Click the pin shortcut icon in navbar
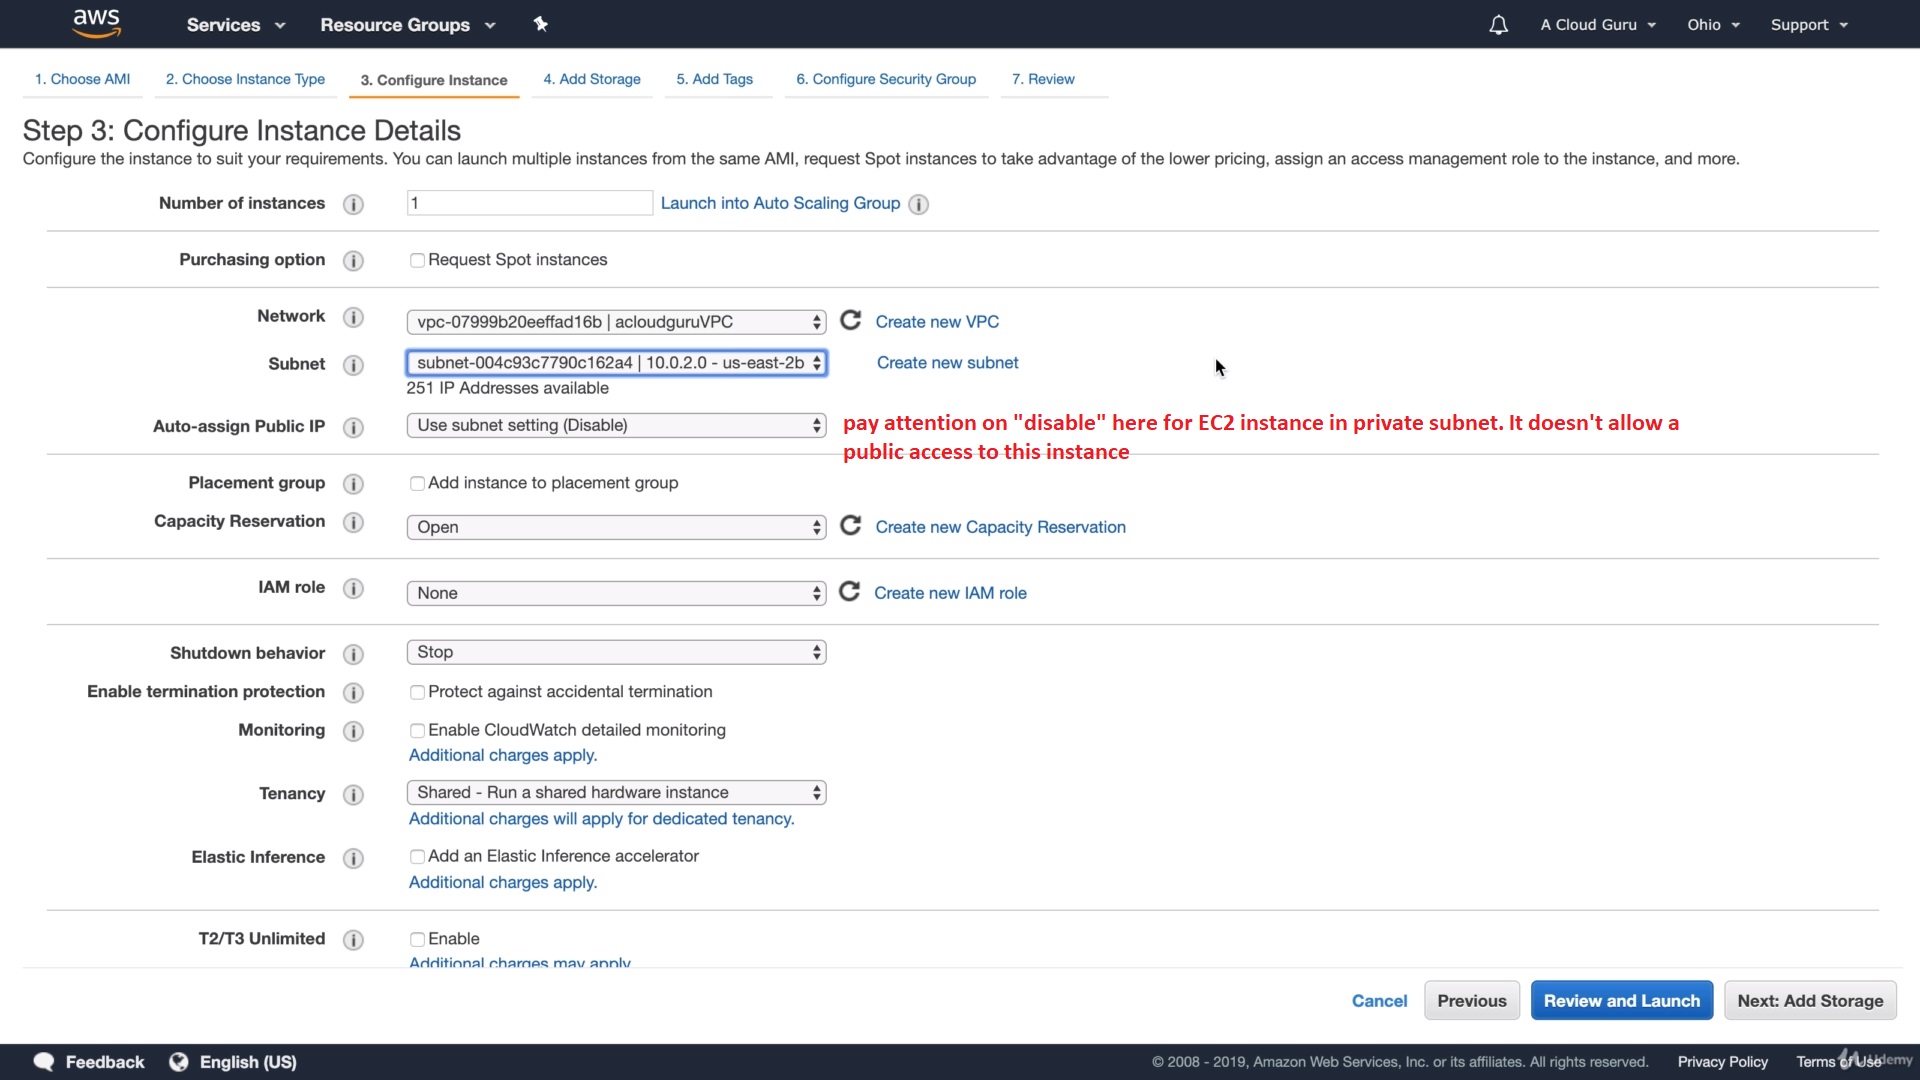This screenshot has width=1920, height=1080. pyautogui.click(x=540, y=24)
